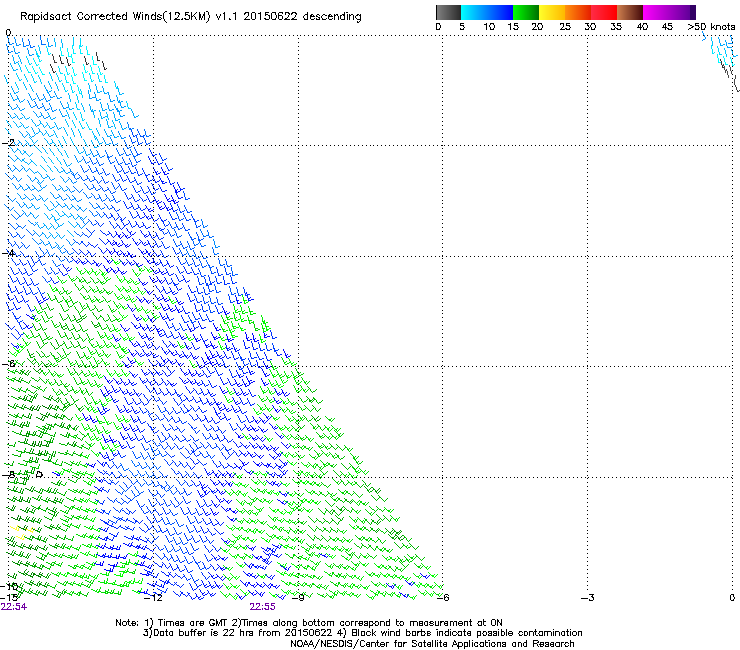The width and height of the screenshot is (740, 650).
Task: Click the magenta 40–45 knots legend segment
Action: pyautogui.click(x=656, y=12)
